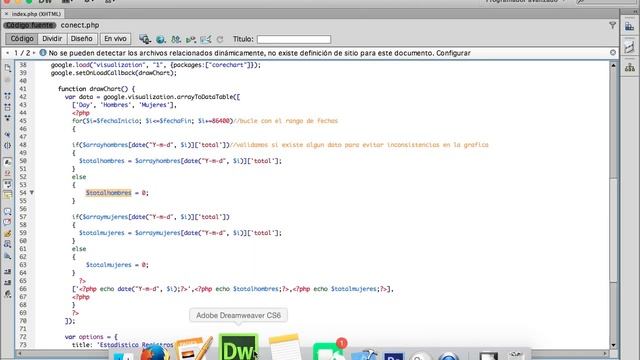The height and width of the screenshot is (360, 640).
Task: Open top icon in right panel dock
Action: (629, 27)
